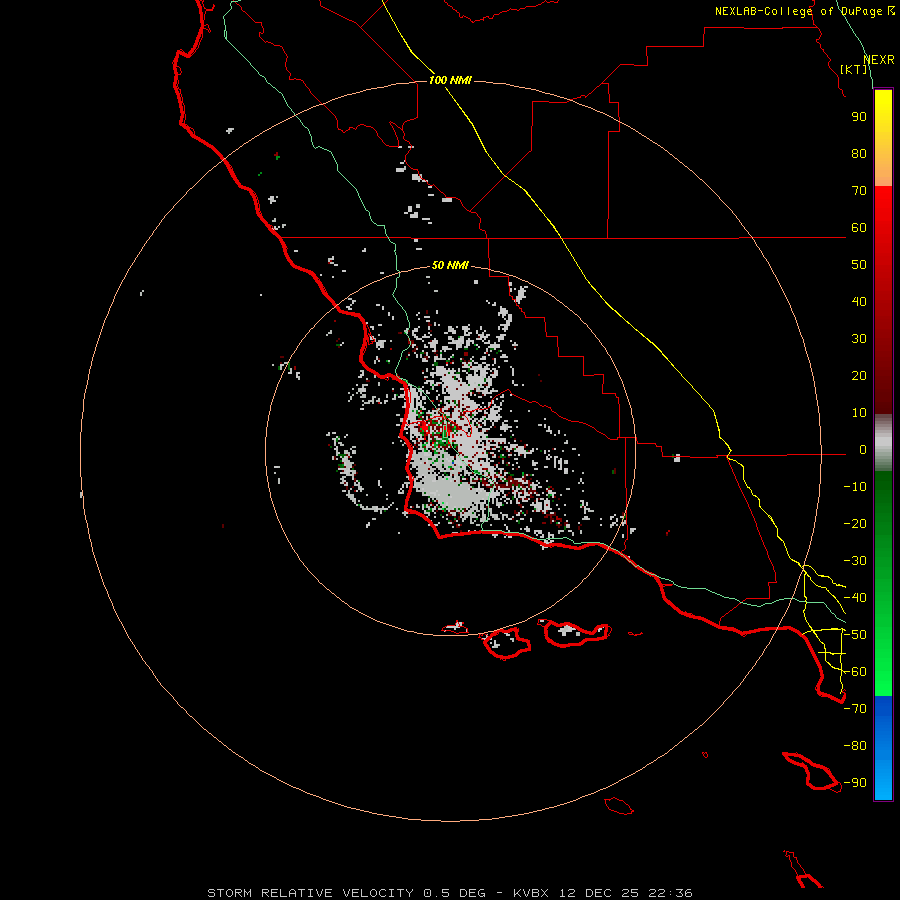Pick the gray zero-velocity segment of the color bar
Viewport: 900px width, 900px height.
pyautogui.click(x=883, y=442)
